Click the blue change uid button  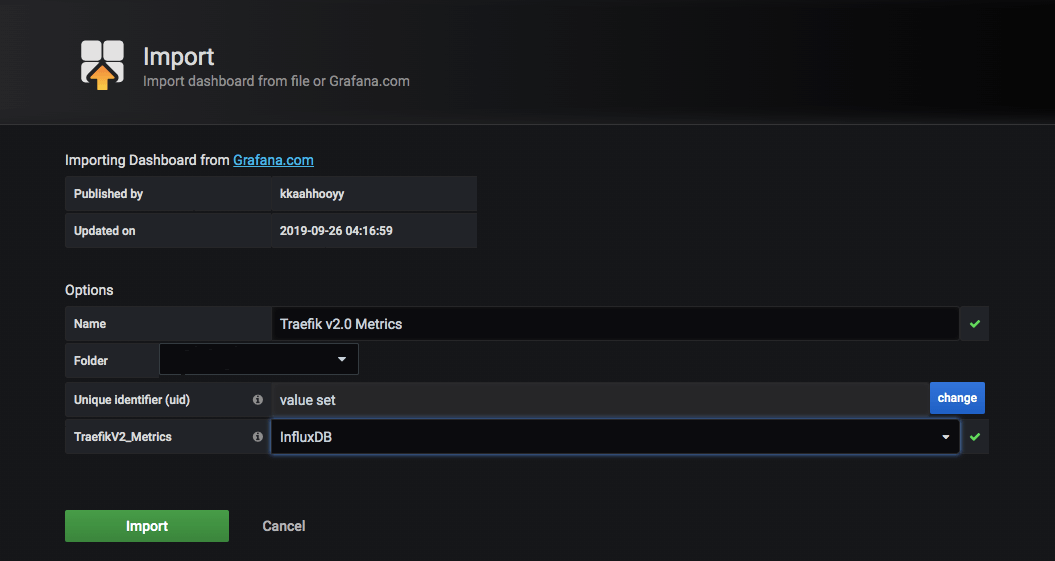coord(957,398)
